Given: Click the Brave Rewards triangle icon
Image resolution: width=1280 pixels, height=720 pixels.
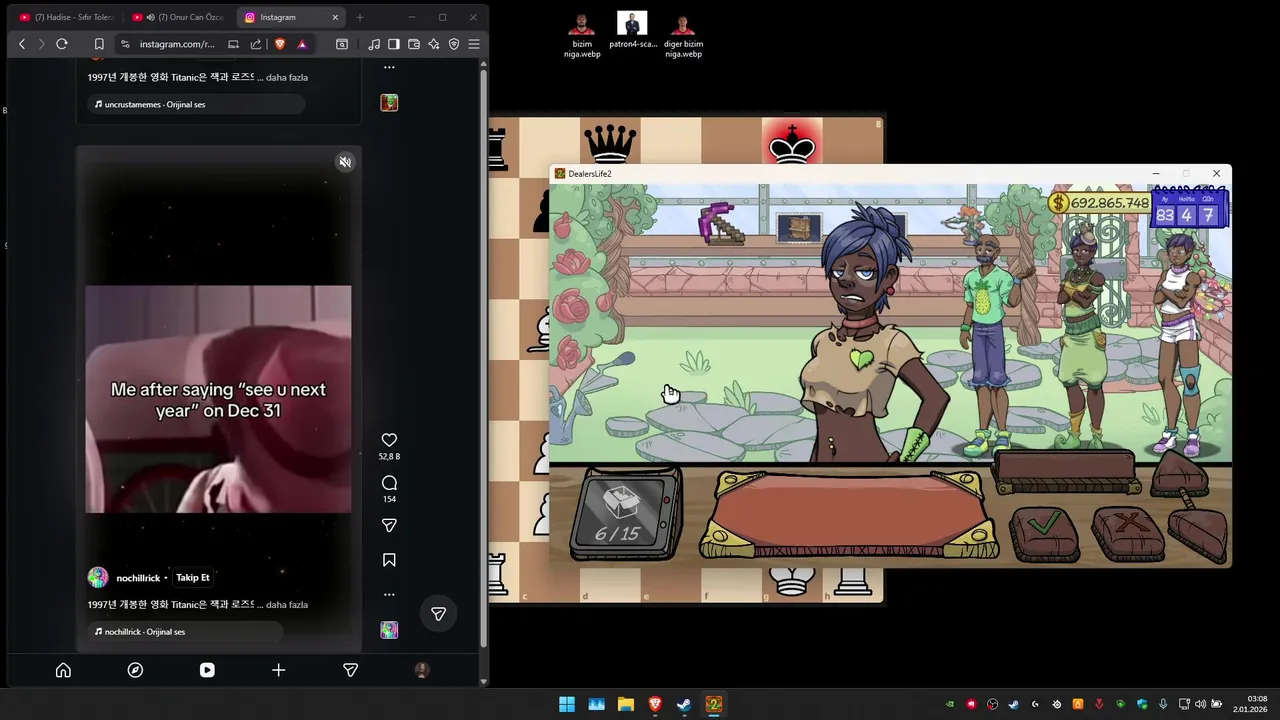Looking at the screenshot, I should (302, 44).
